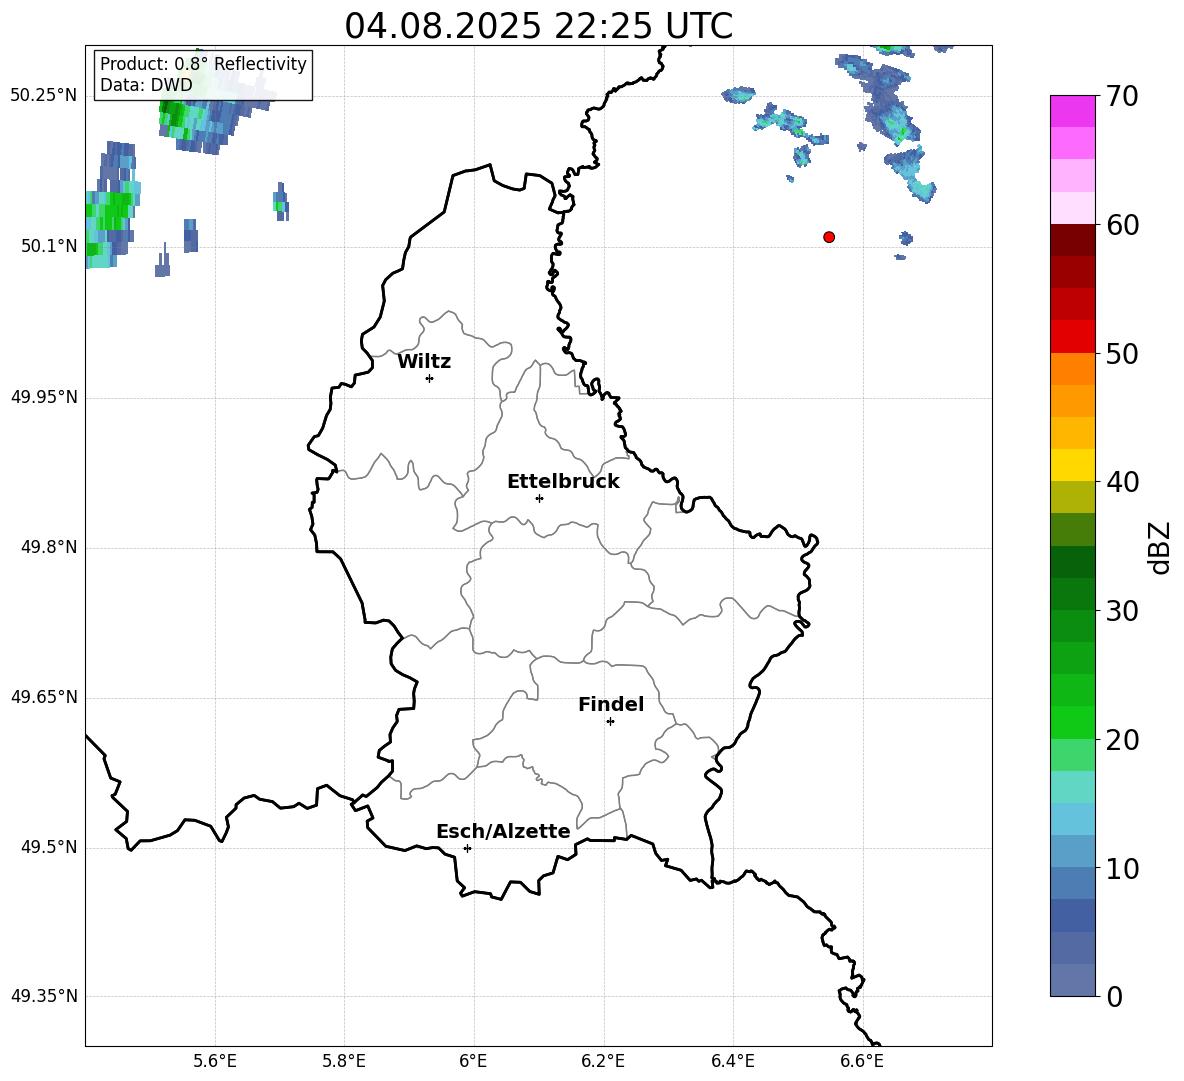Click the Esch/Alzette cross marker
Screen dimensions: 1184x1081
(x=467, y=848)
